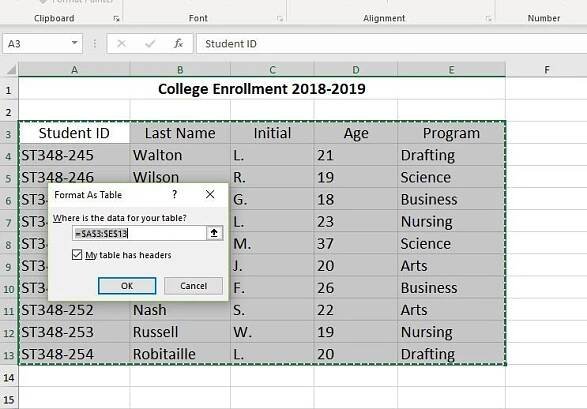The height and width of the screenshot is (409, 587).
Task: Click formula bar containing Student ID
Action: point(392,44)
